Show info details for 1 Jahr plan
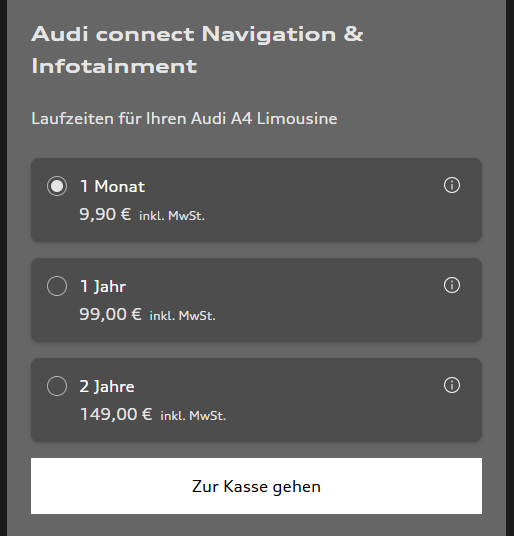This screenshot has width=514, height=536. 452,285
